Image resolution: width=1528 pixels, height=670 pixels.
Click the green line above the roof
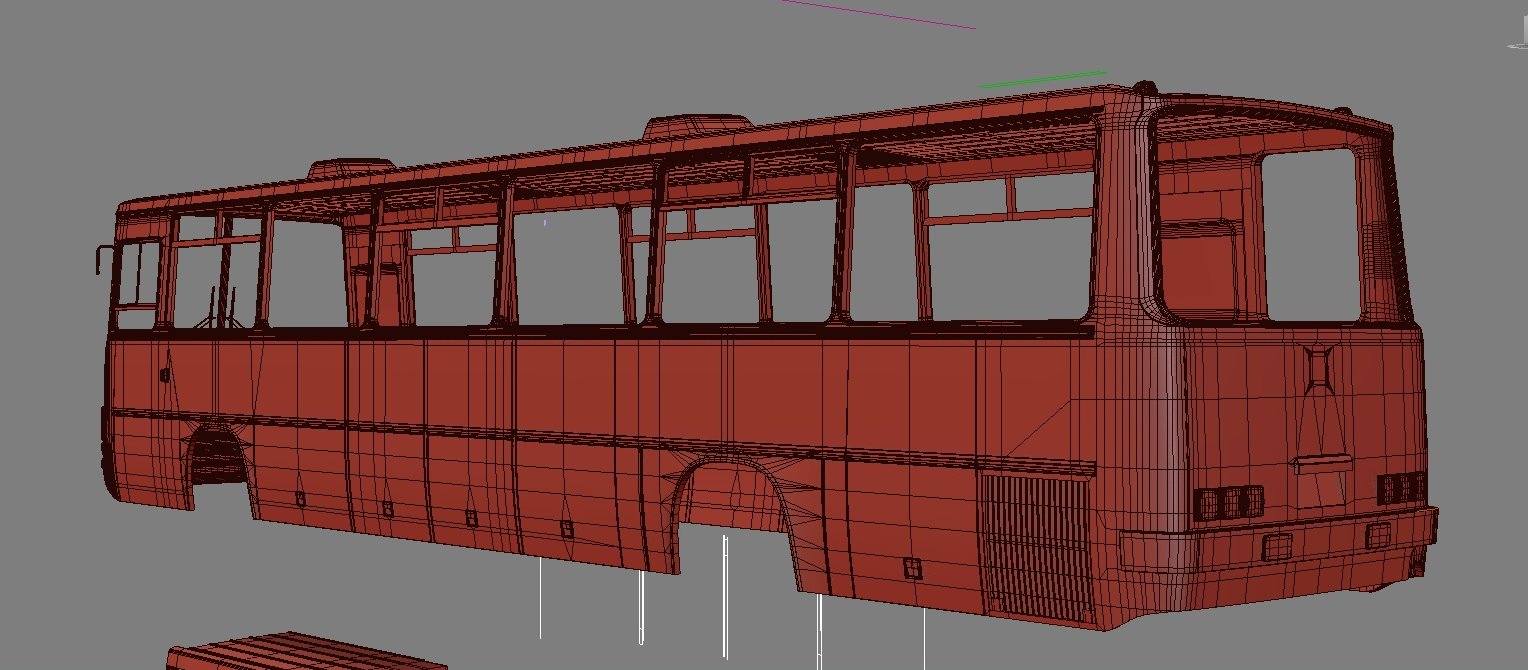click(1044, 79)
